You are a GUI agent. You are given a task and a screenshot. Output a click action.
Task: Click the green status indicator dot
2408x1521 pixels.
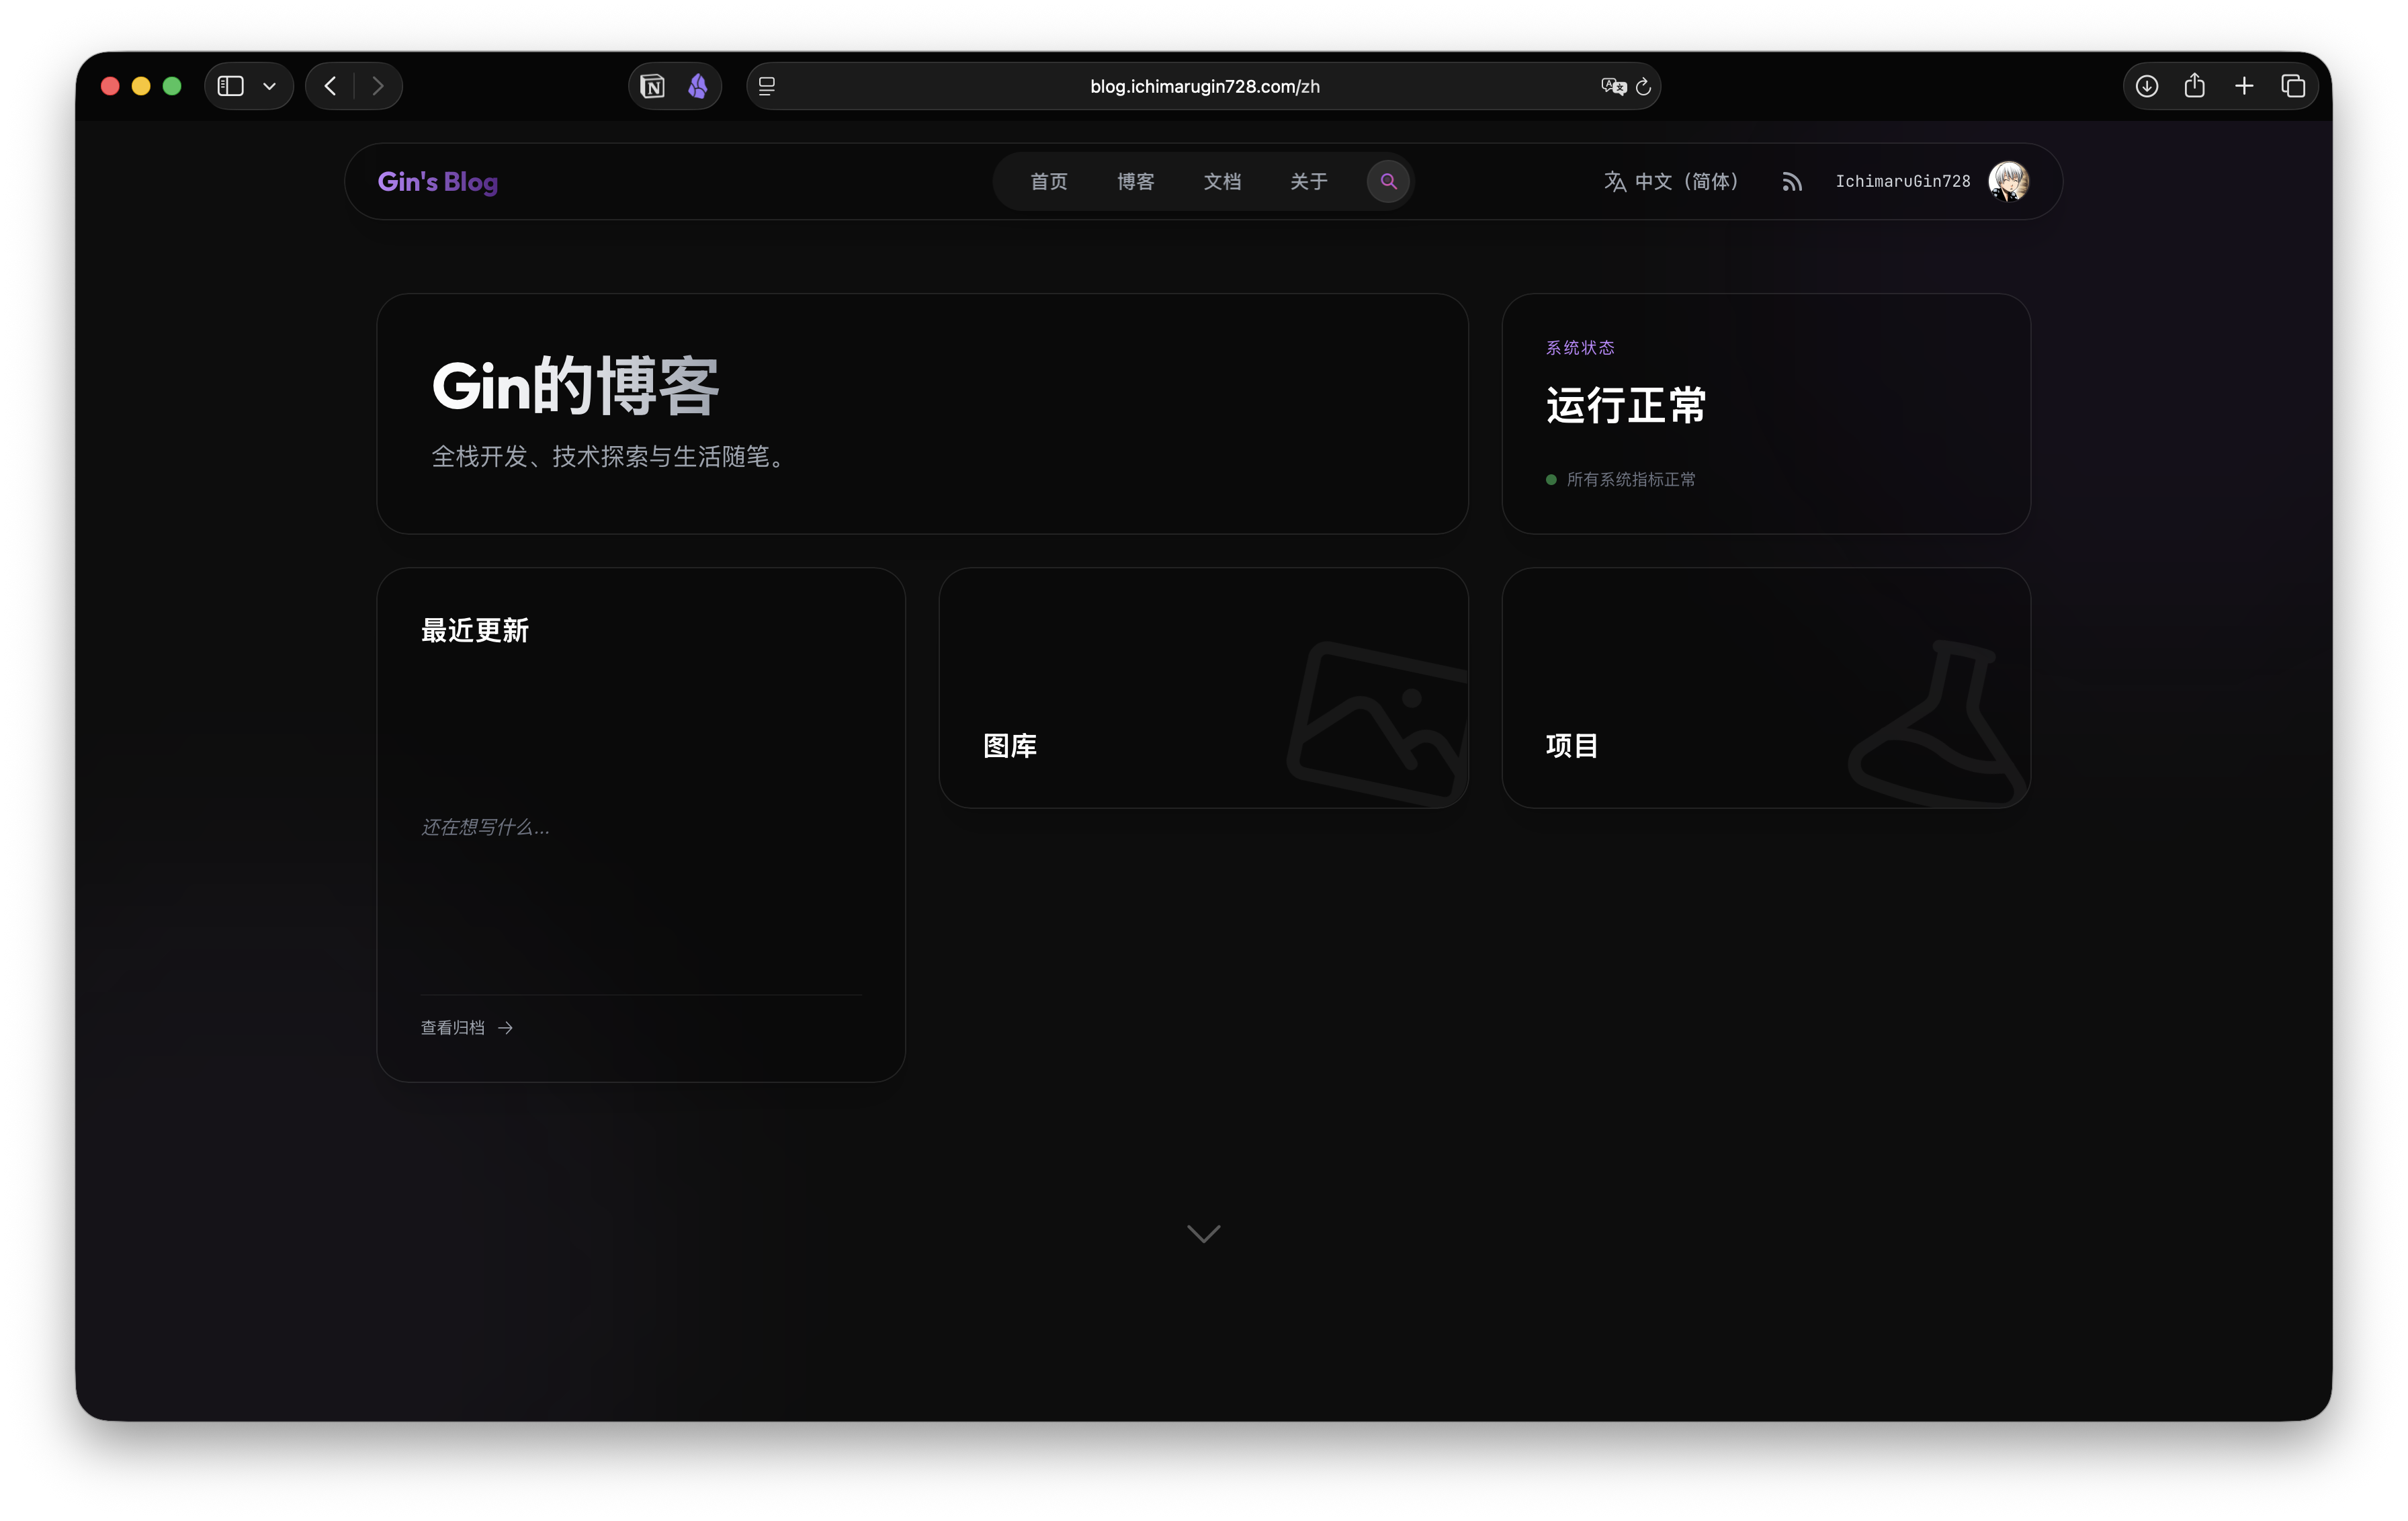click(x=1551, y=480)
